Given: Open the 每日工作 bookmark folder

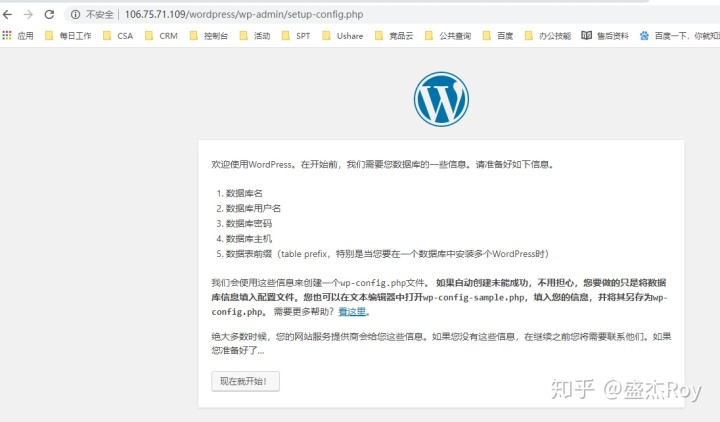Looking at the screenshot, I should pos(68,36).
